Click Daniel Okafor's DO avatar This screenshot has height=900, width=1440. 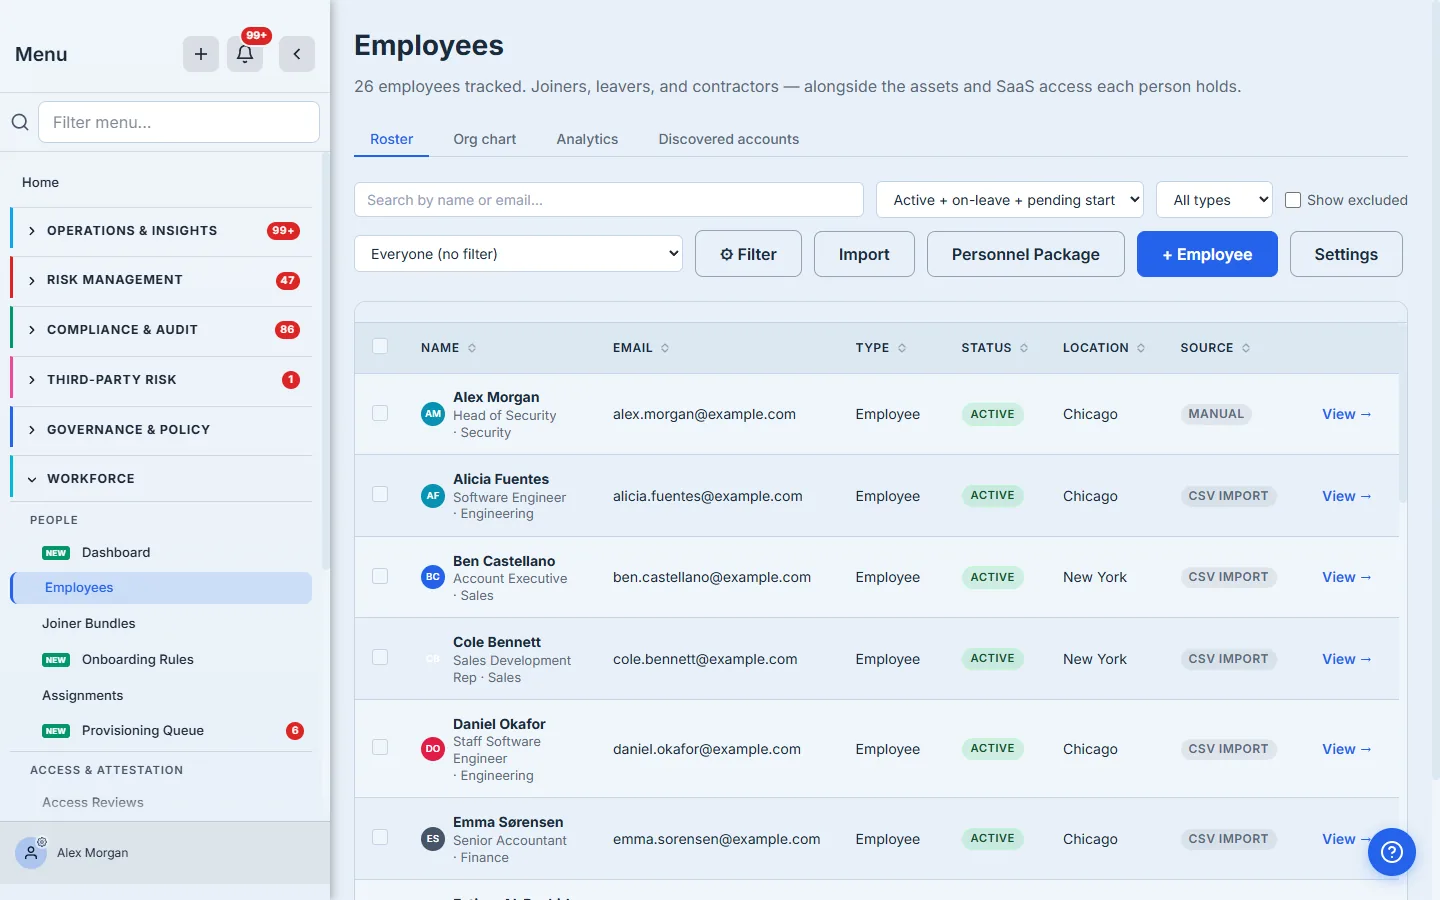click(433, 749)
